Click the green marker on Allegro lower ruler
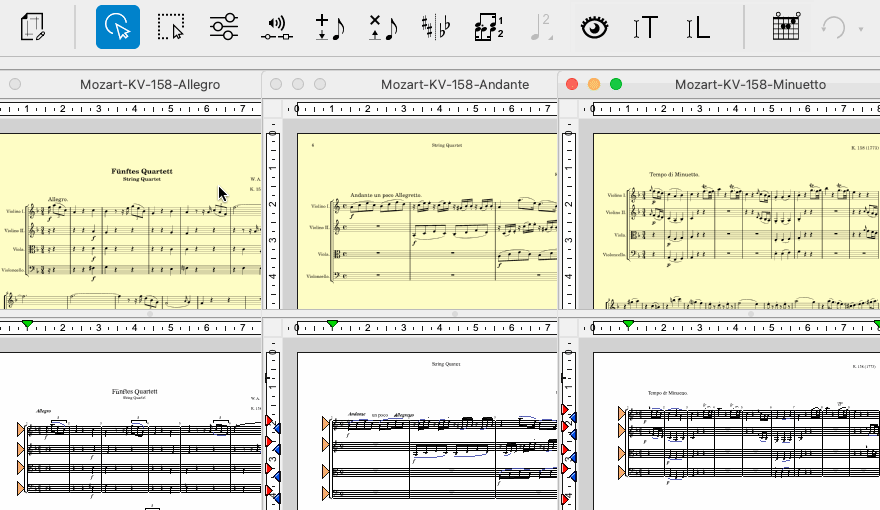 pyautogui.click(x=28, y=324)
